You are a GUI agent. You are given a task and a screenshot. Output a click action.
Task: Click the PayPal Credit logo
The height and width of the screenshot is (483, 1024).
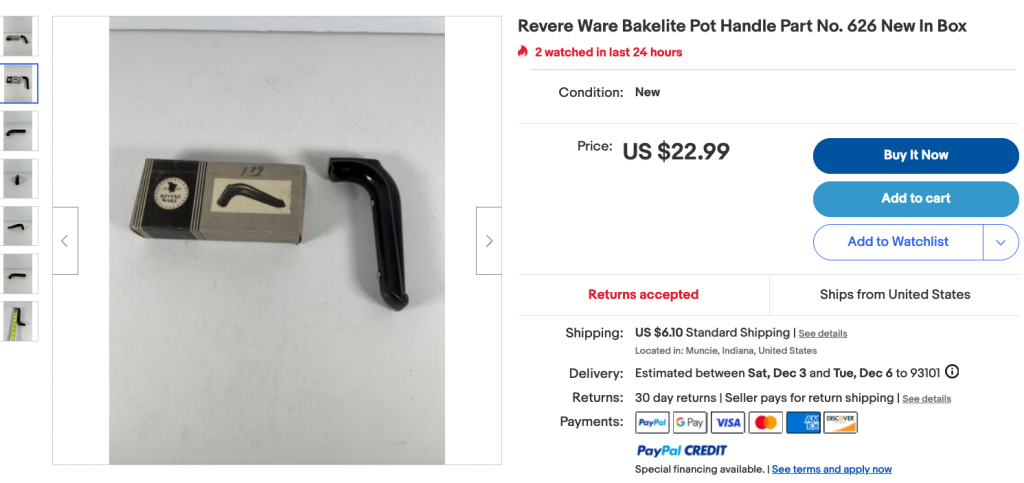tap(681, 450)
